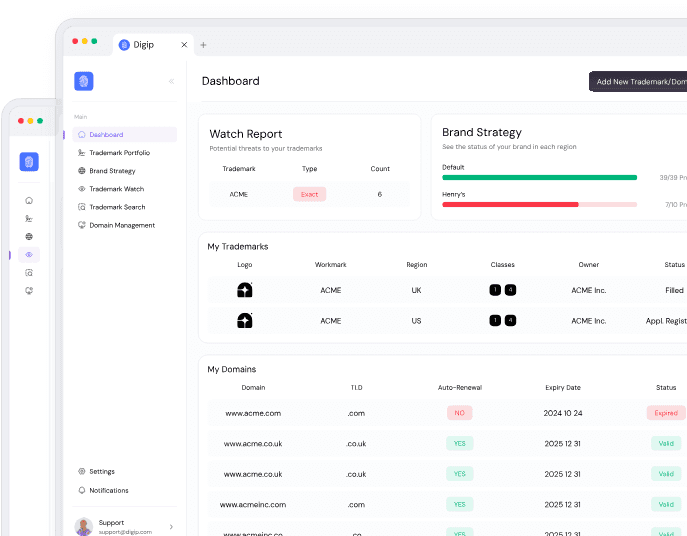Click YES auto-renewal badge for www.acmeinc.com

tap(460, 504)
